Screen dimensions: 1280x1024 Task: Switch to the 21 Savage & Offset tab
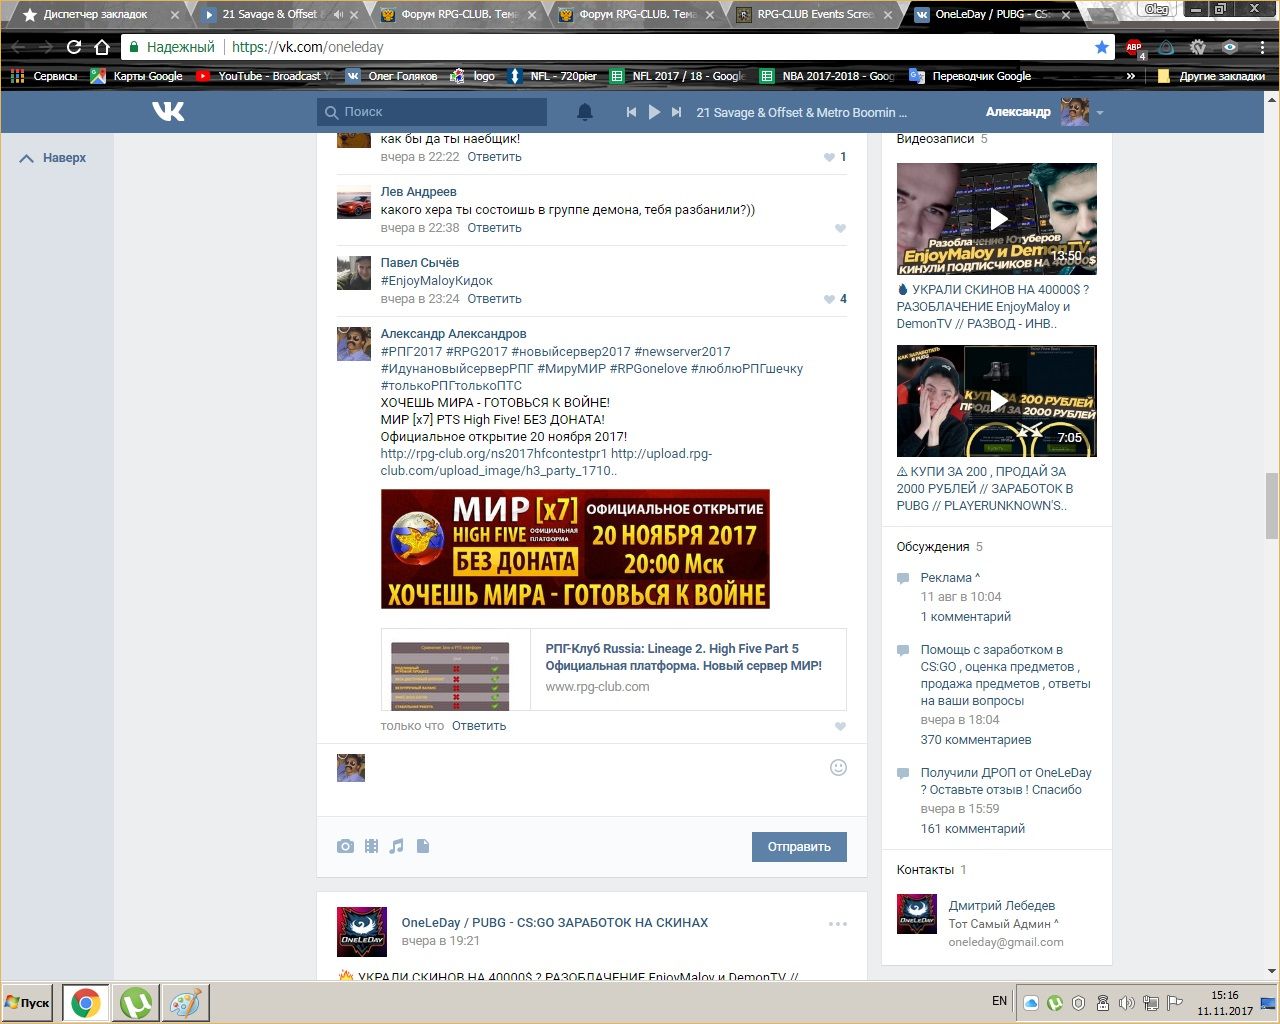click(x=268, y=15)
